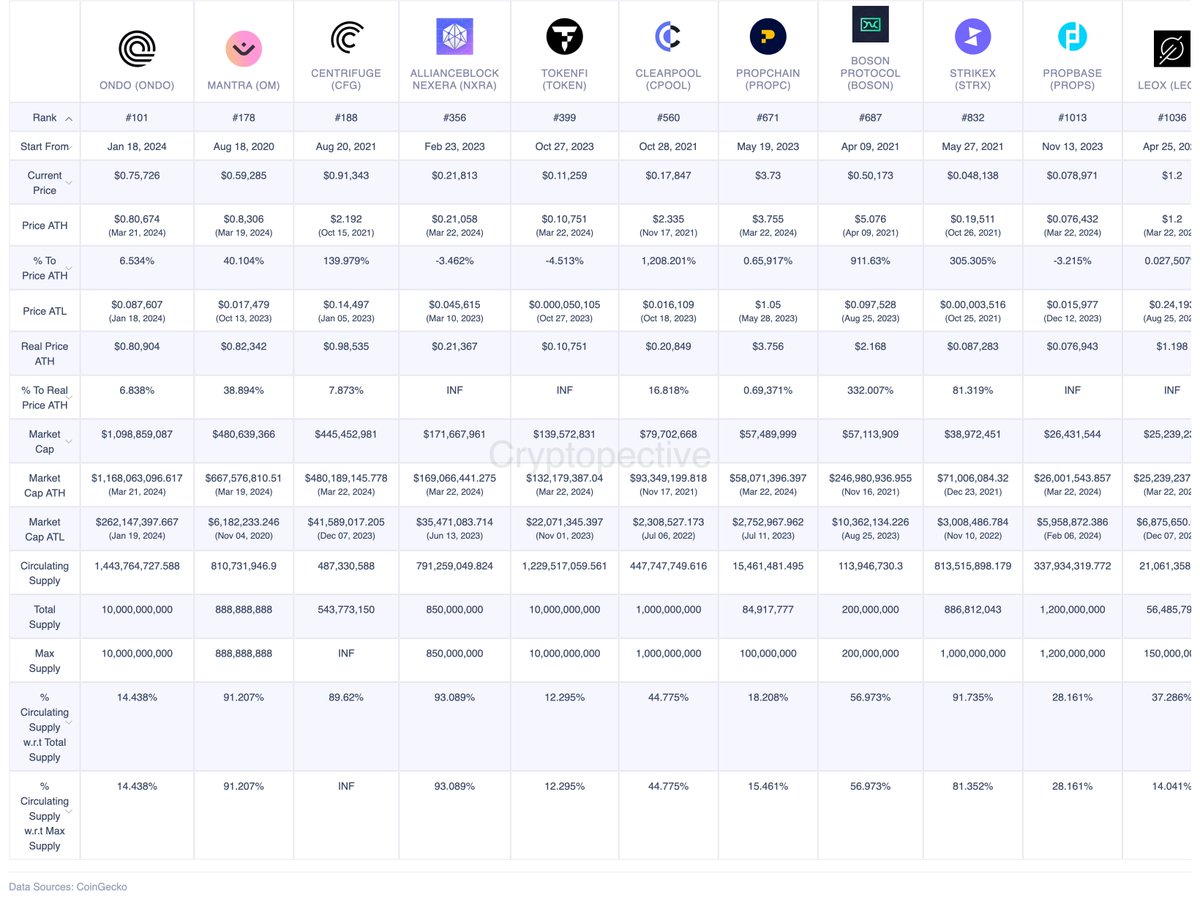Screen dimensions: 1200x909
Task: Click the 911.63% cell for Boson
Action: (870, 261)
